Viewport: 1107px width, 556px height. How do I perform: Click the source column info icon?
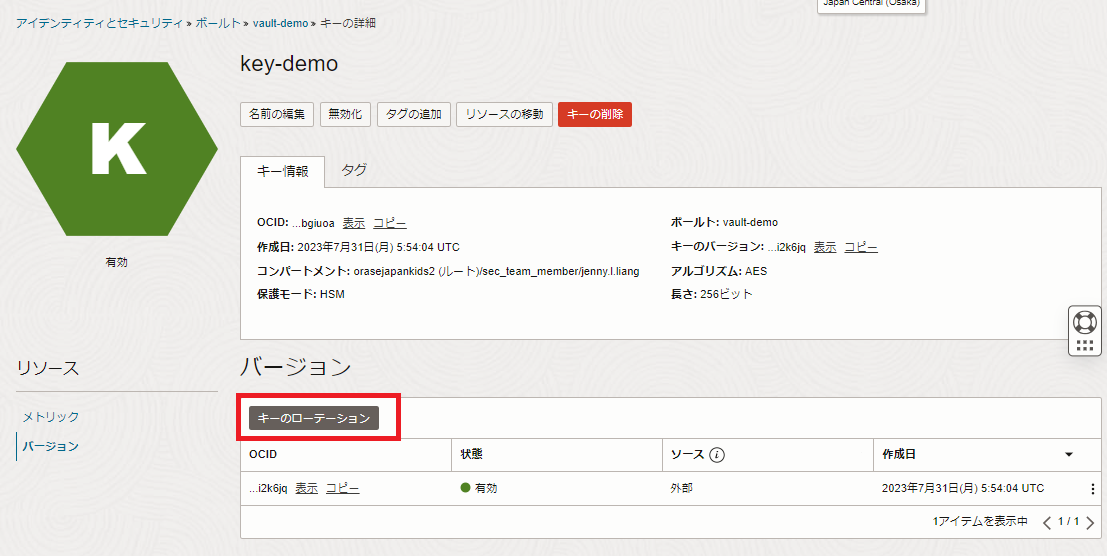tap(717, 455)
